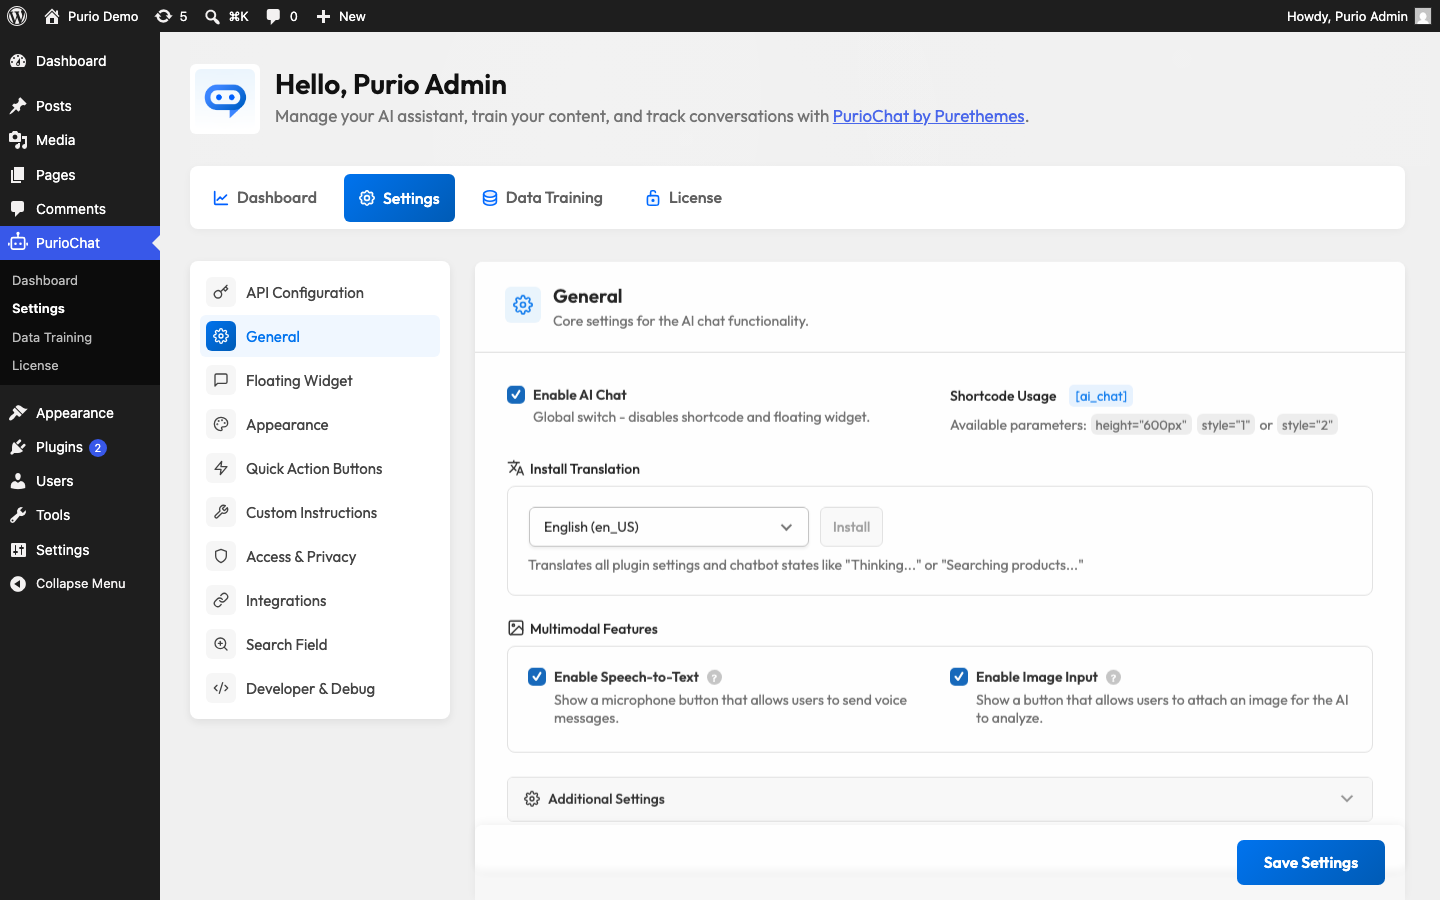1440x900 pixels.
Task: Open the Data Training tab
Action: point(542,198)
